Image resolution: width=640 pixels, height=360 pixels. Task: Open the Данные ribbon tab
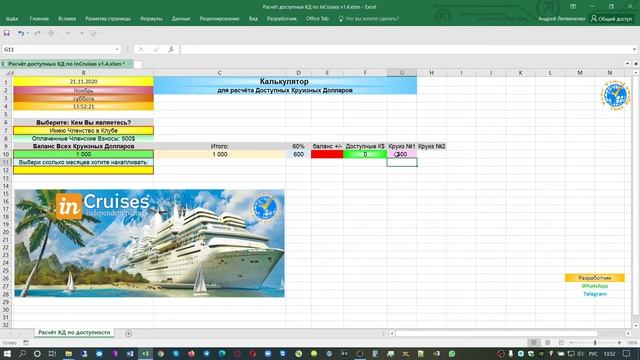(181, 19)
